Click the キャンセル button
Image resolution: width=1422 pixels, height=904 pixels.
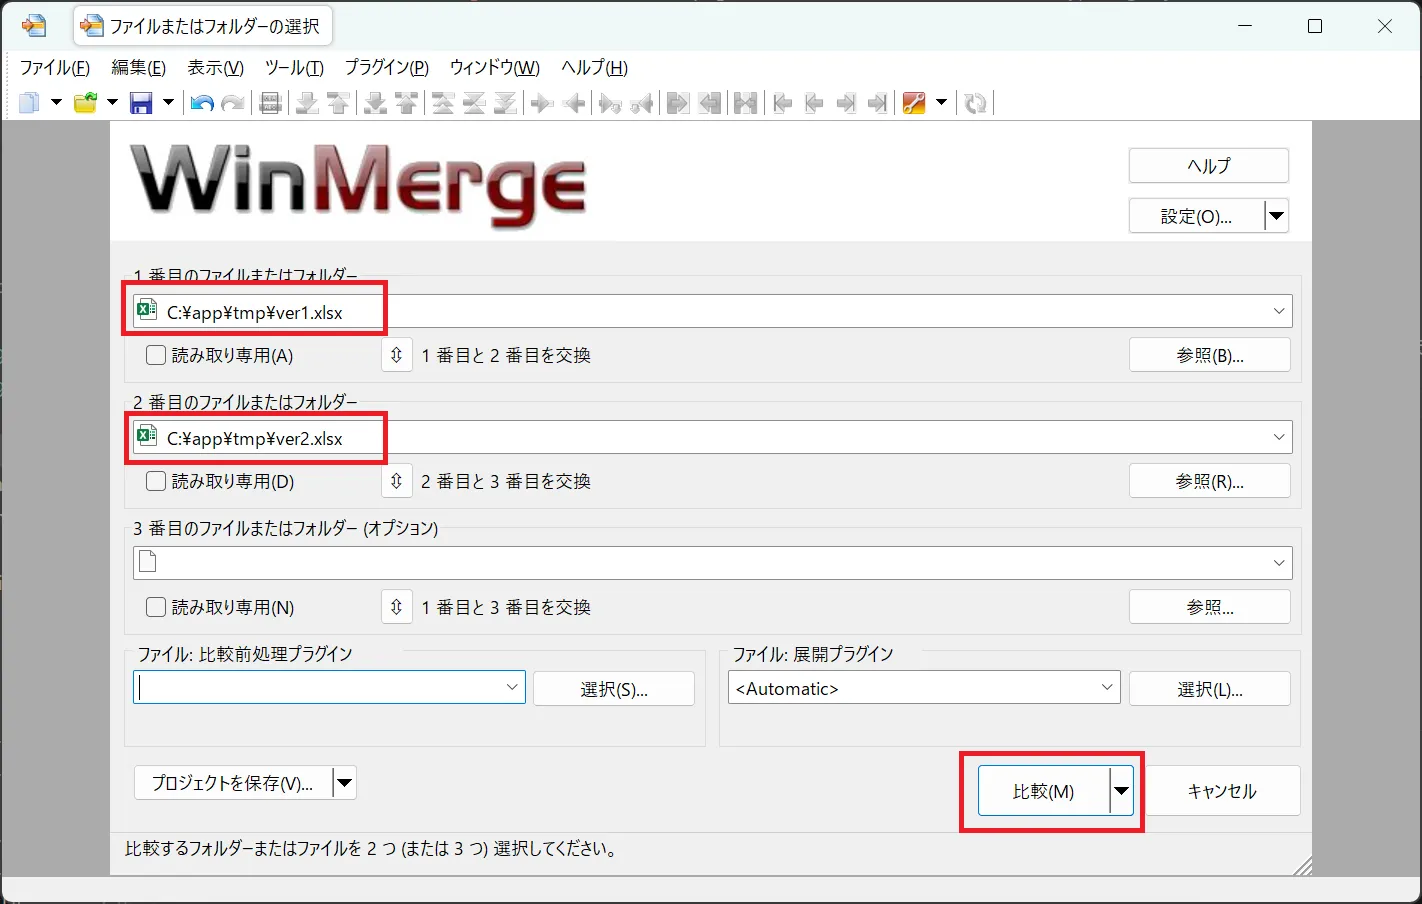click(1222, 791)
